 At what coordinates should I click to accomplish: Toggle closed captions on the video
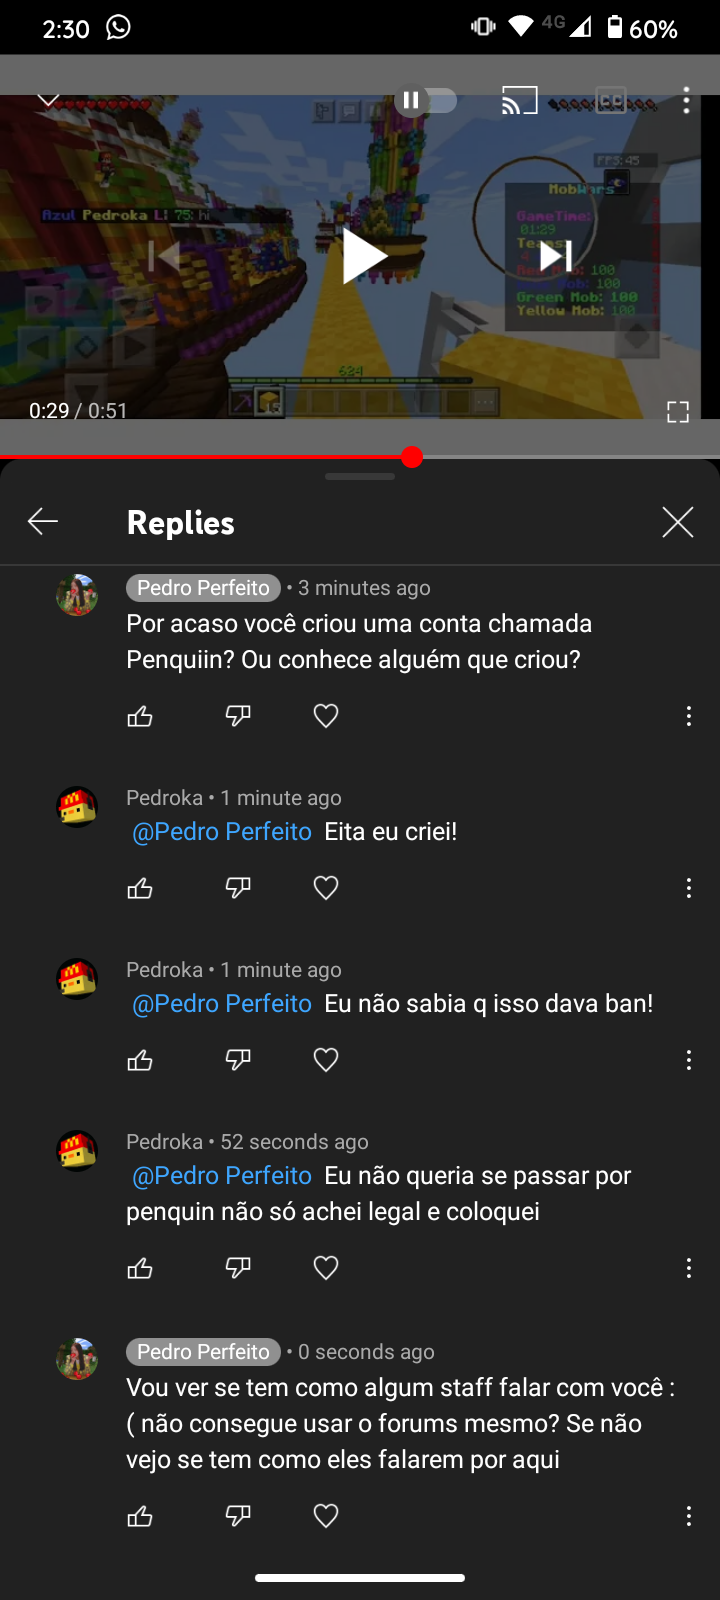(611, 100)
